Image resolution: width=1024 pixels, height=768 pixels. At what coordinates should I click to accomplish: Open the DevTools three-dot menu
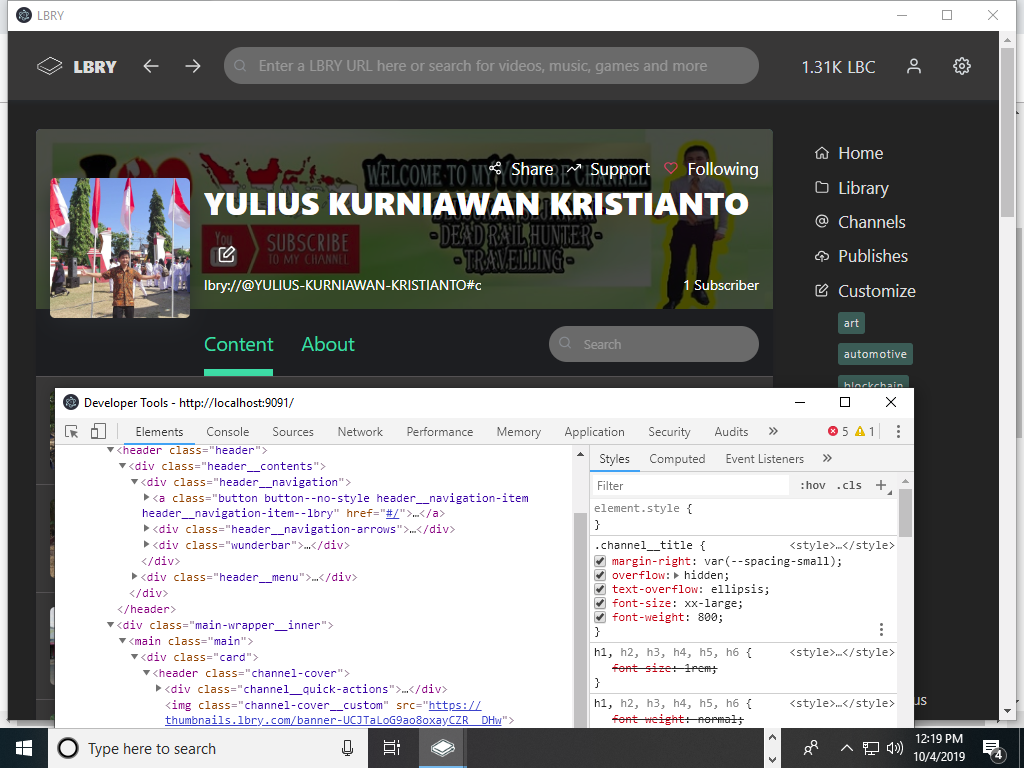[898, 431]
